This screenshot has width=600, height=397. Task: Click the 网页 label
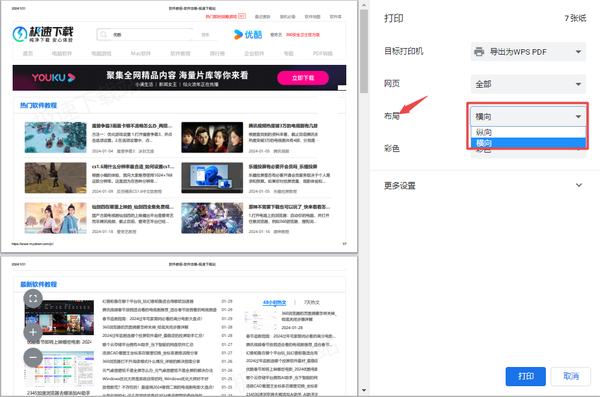392,83
